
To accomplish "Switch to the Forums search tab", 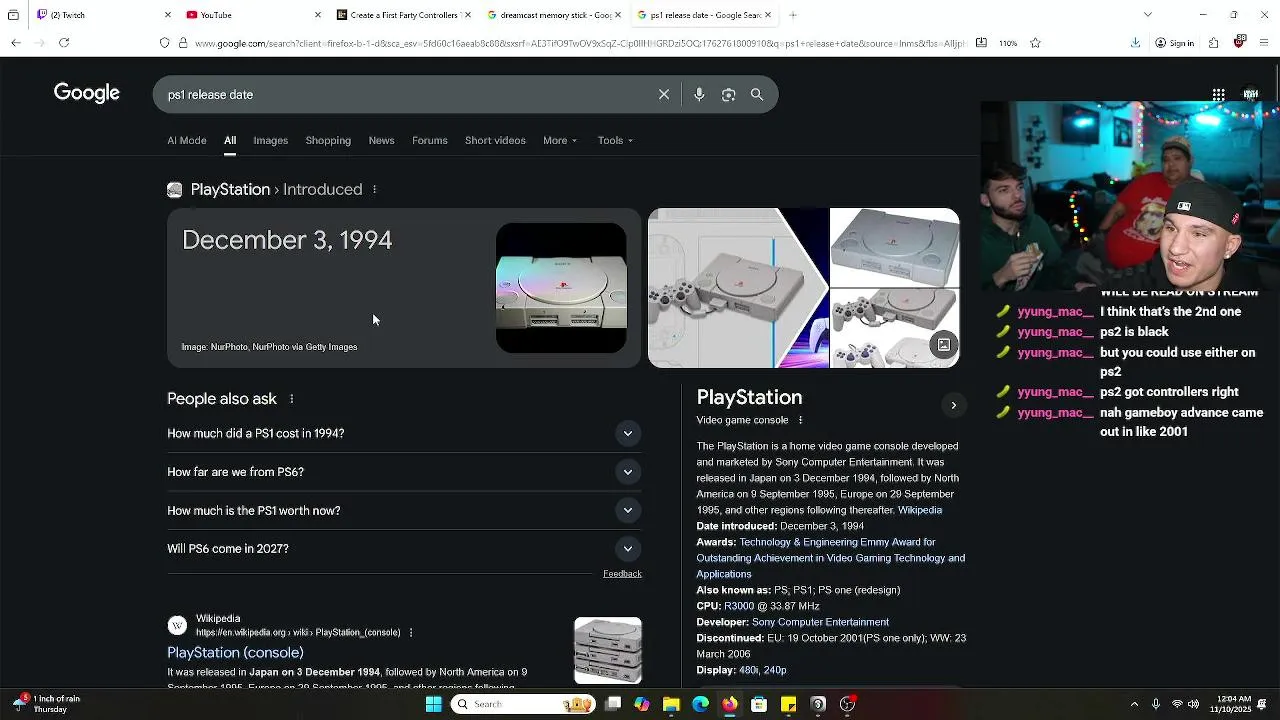I will click(x=430, y=140).
